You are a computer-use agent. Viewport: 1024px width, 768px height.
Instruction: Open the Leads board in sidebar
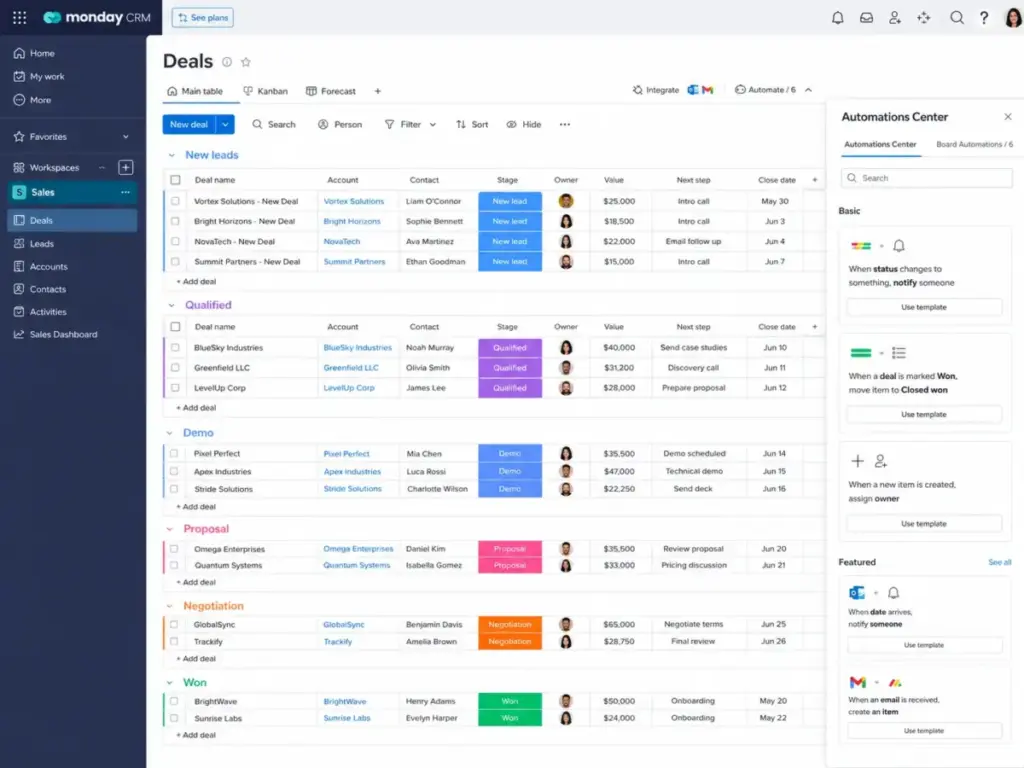[x=42, y=244]
